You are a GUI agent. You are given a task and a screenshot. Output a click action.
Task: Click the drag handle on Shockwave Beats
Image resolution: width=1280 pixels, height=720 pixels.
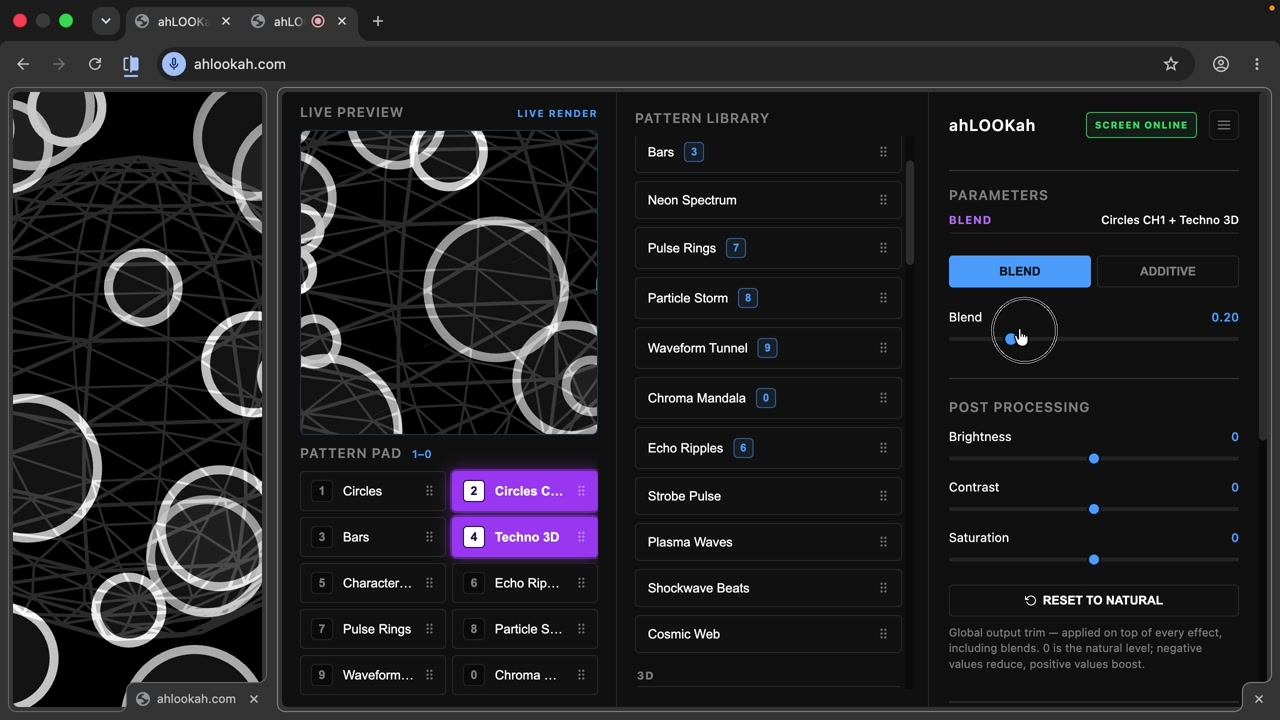(883, 588)
